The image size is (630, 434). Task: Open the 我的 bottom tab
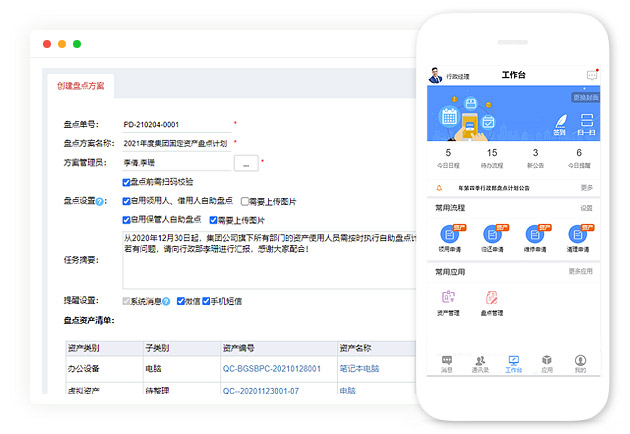coord(580,364)
